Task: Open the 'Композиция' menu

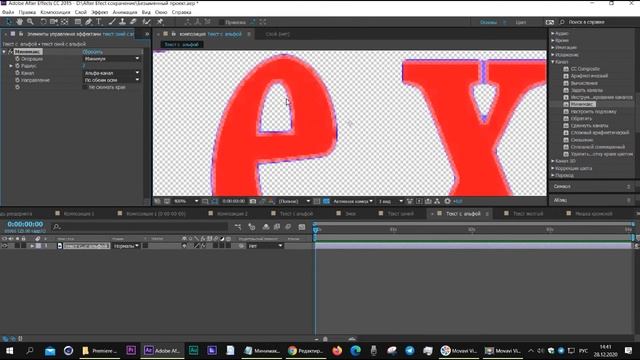Action: click(x=55, y=12)
